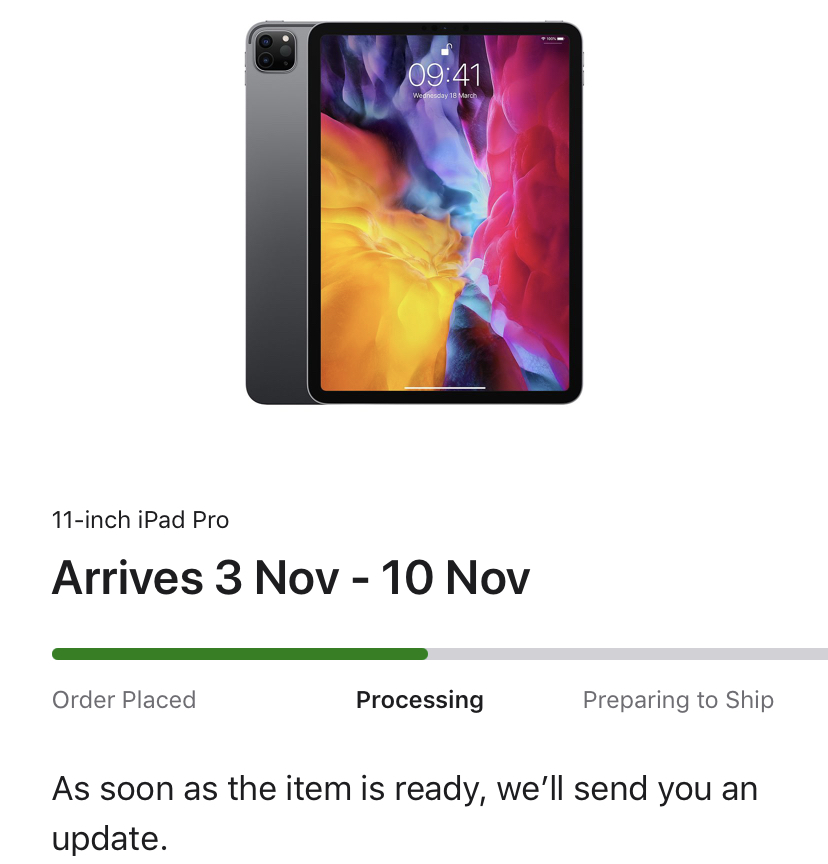Click the battery icon on iPad display
Image resolution: width=828 pixels, height=864 pixels.
pyautogui.click(x=560, y=39)
